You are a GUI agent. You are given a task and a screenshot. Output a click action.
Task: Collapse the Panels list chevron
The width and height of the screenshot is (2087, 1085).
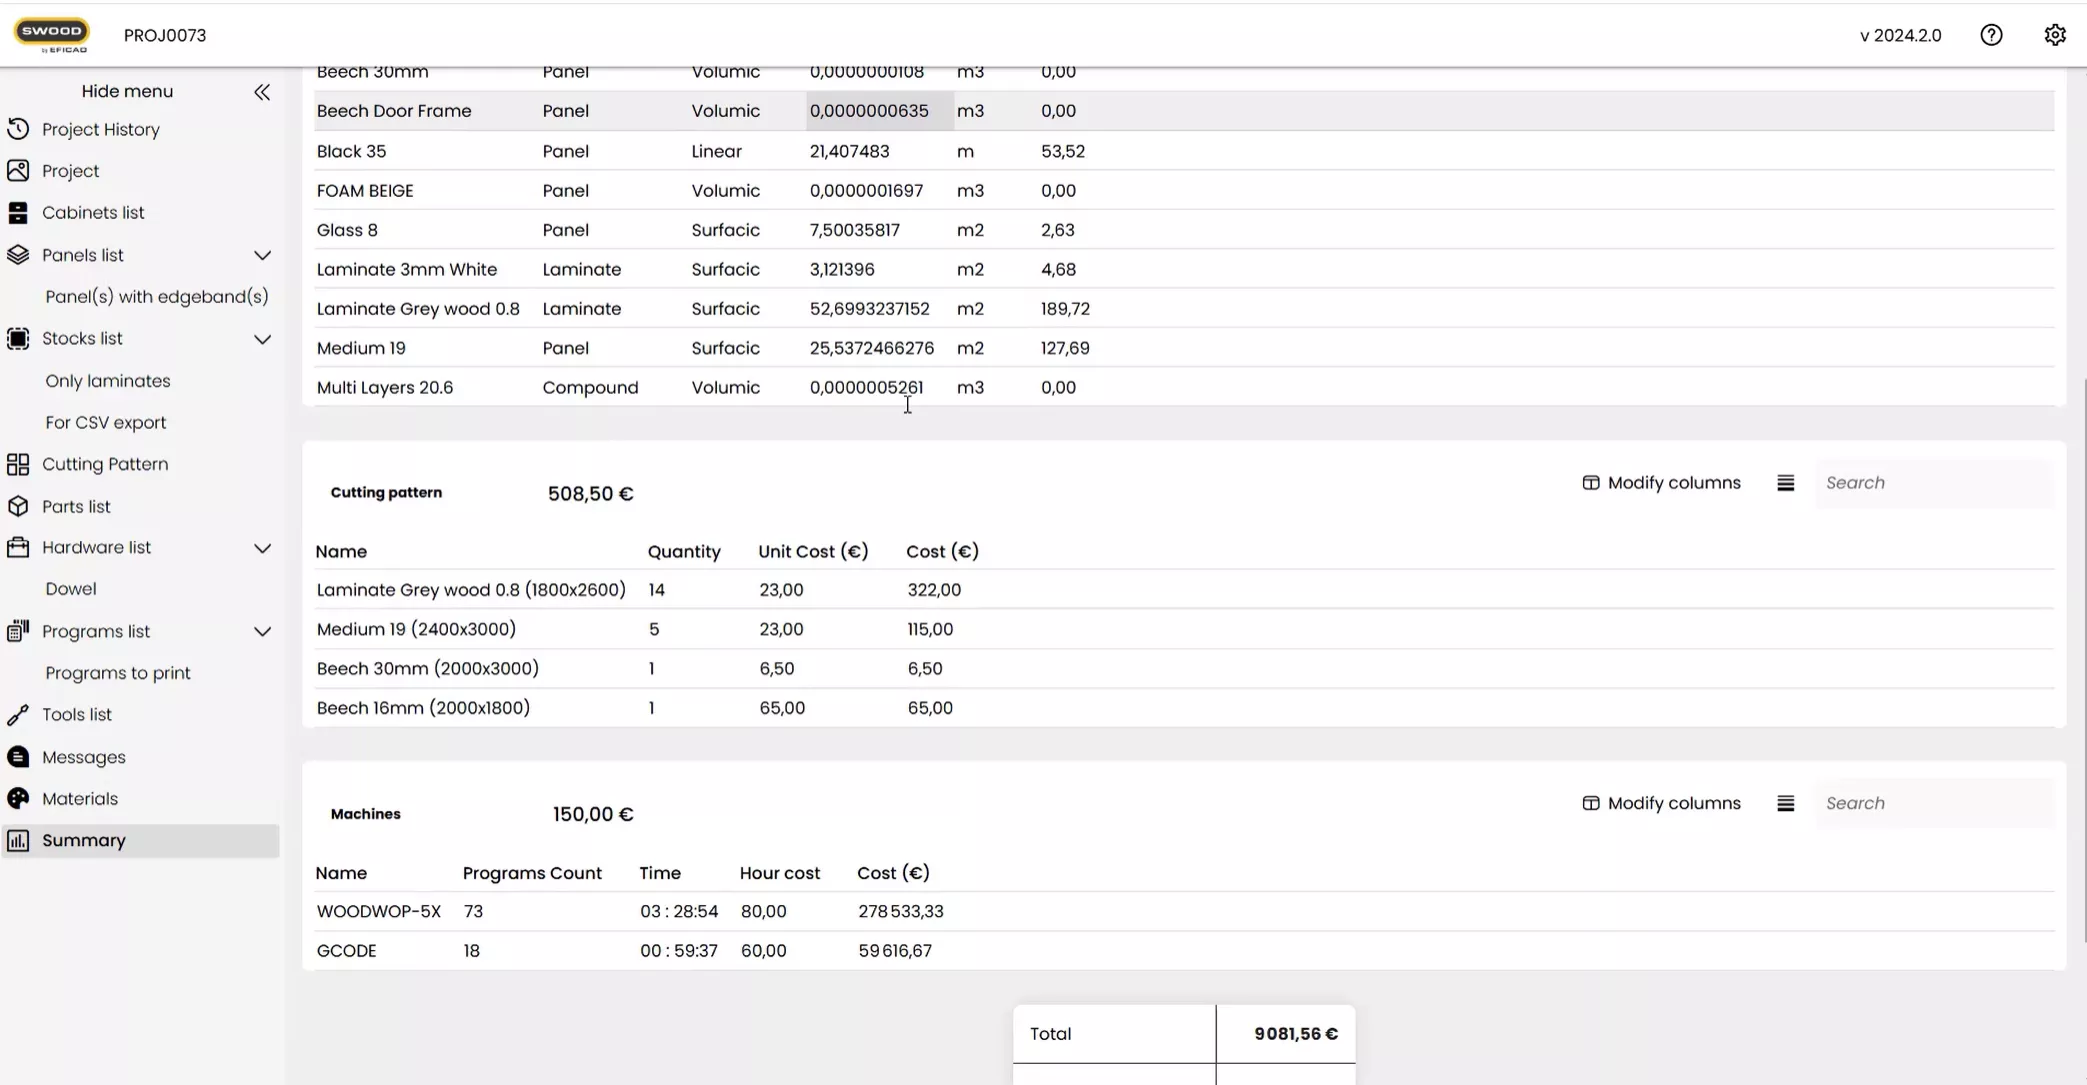pos(262,256)
